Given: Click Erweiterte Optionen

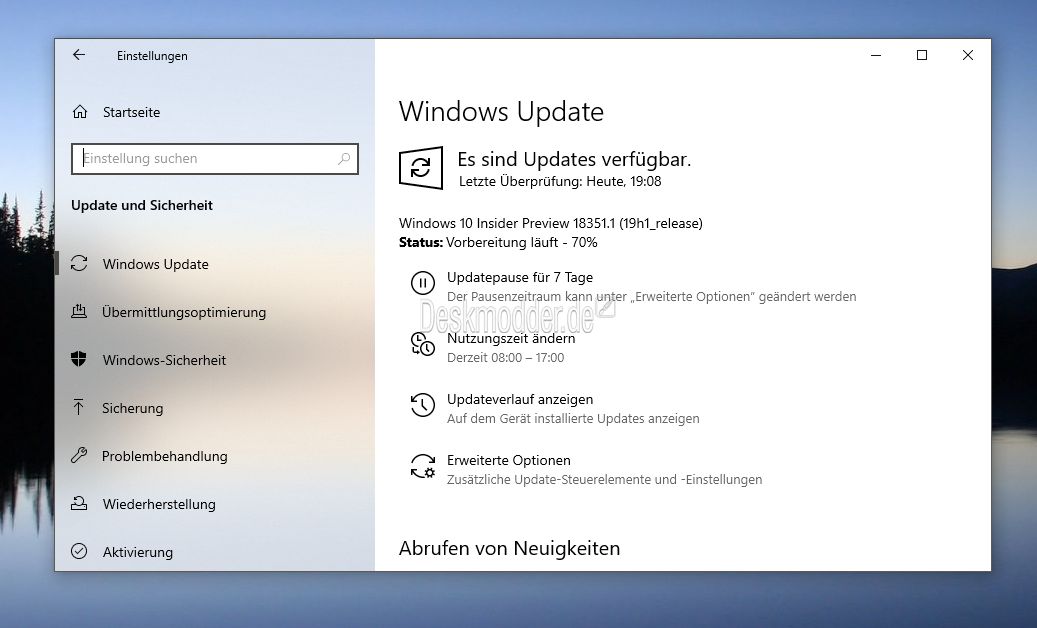Looking at the screenshot, I should click(x=509, y=460).
